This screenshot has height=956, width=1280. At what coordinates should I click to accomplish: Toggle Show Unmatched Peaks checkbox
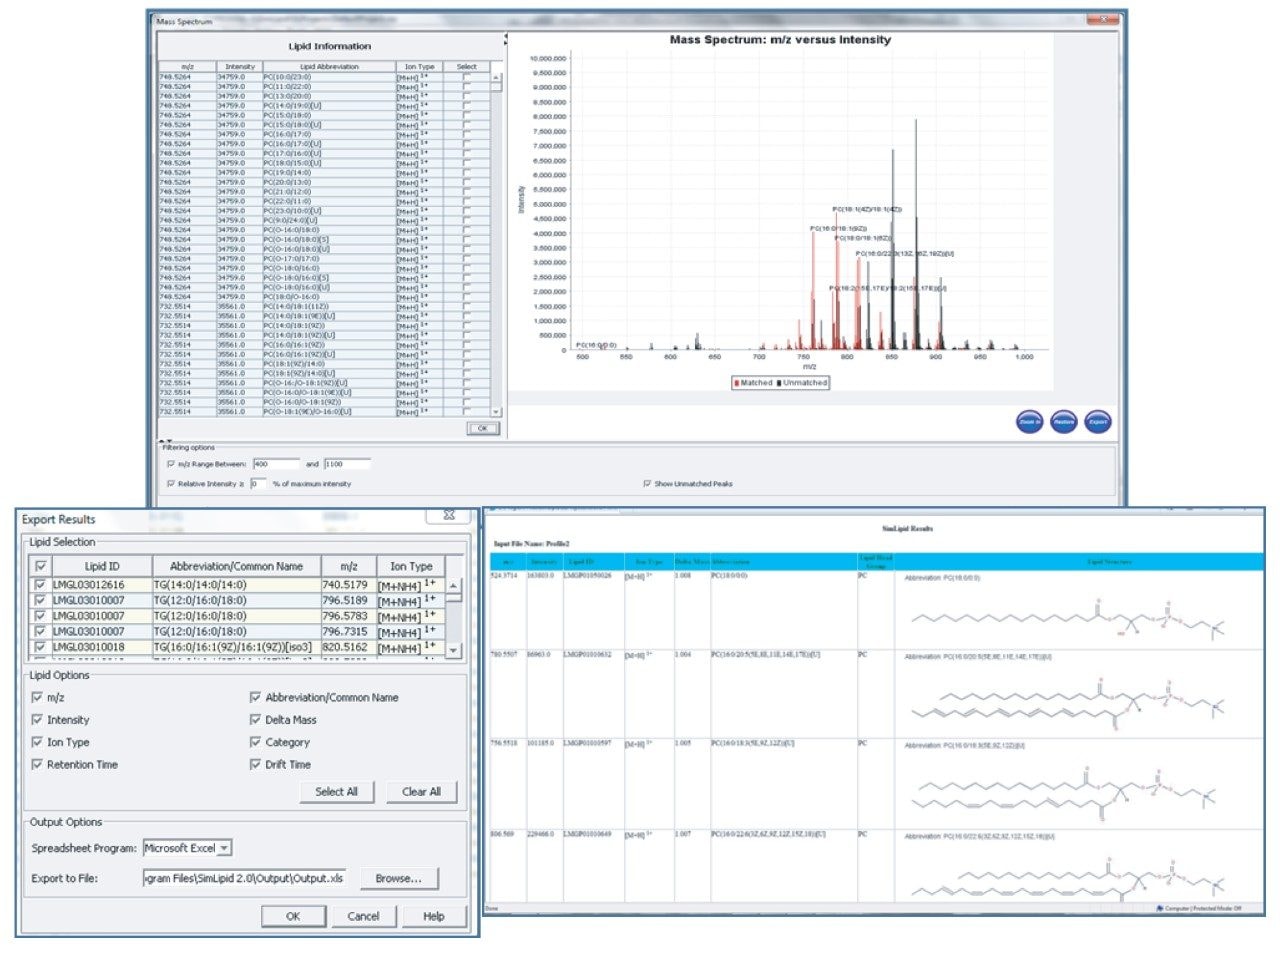tap(648, 484)
